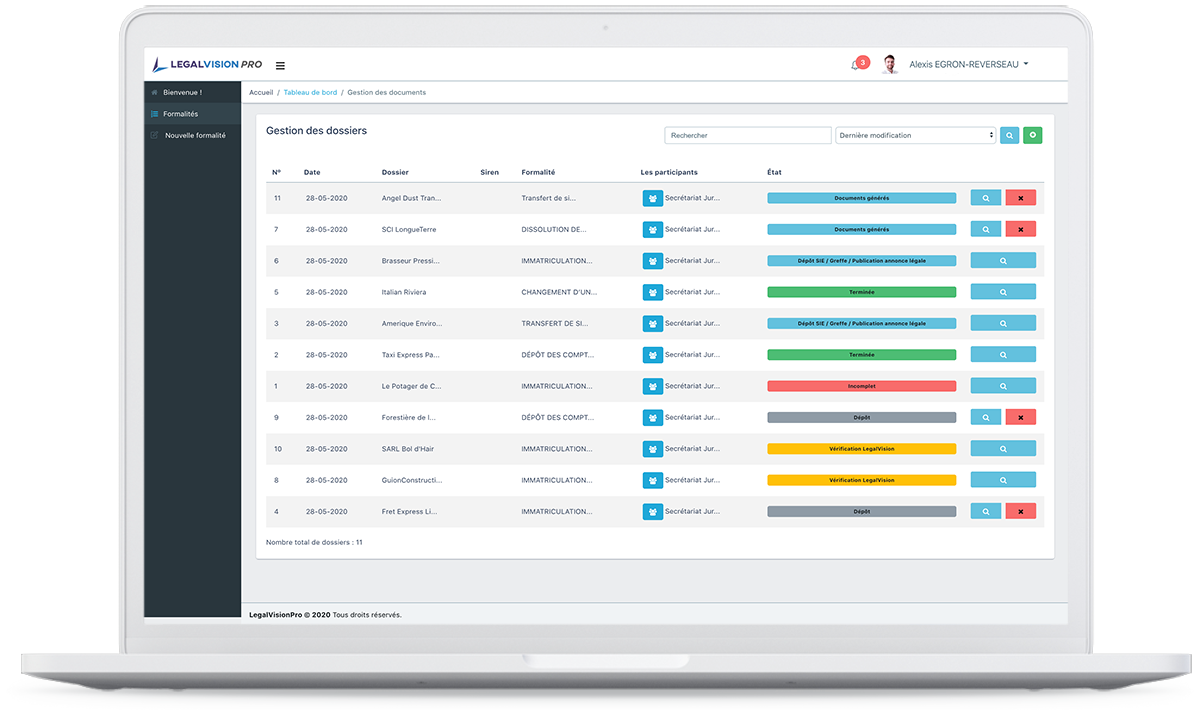
Task: Go to the Bienvenue ! sidebar item
Action: pos(182,92)
